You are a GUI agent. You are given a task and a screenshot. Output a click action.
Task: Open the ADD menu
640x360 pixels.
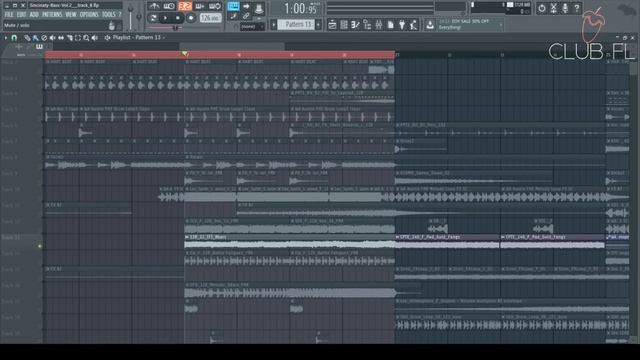click(34, 15)
